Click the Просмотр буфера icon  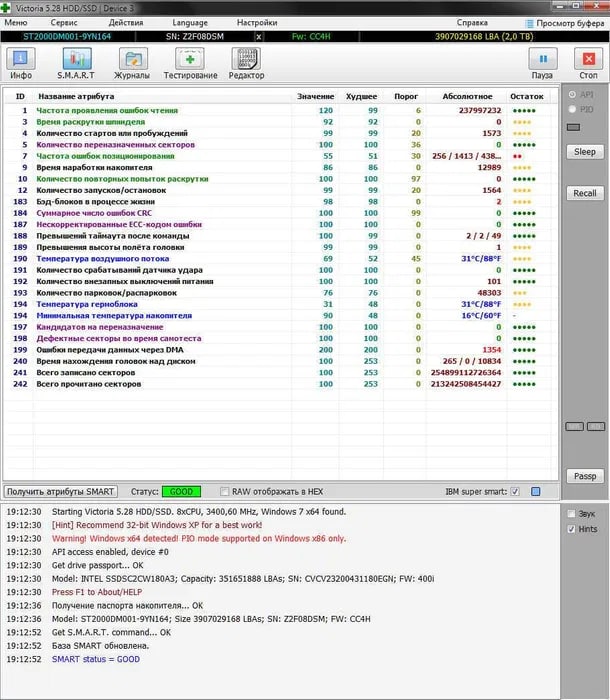pos(529,23)
